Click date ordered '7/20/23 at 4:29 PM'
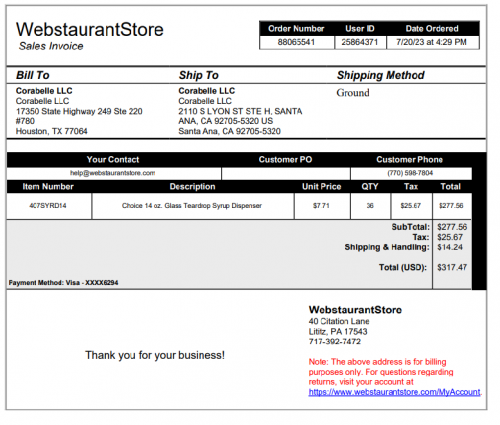Viewport: 500px width, 425px height. (x=431, y=42)
